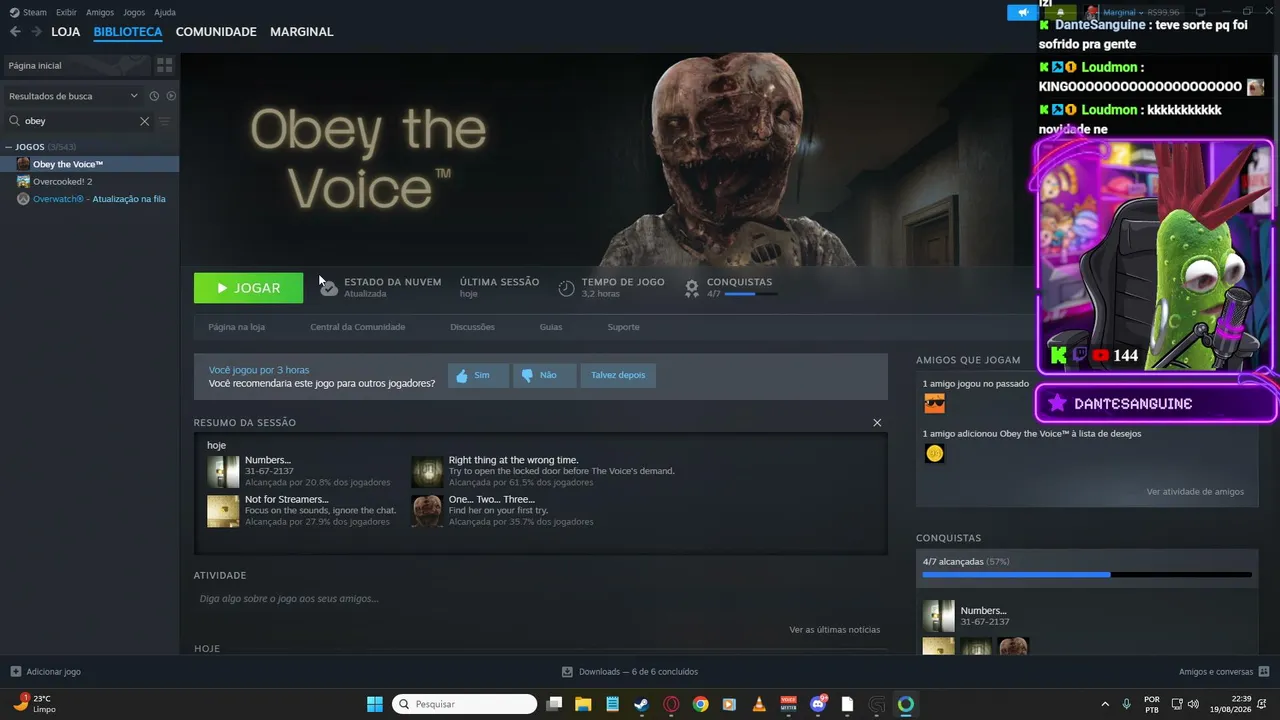The image size is (1280, 720).
Task: Click the yellow avatar of the wishlist friend
Action: pyautogui.click(x=934, y=454)
